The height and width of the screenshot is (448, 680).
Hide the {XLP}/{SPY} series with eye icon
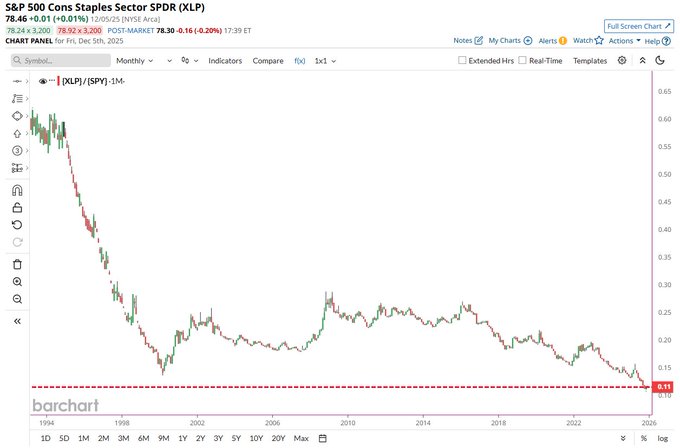click(42, 81)
